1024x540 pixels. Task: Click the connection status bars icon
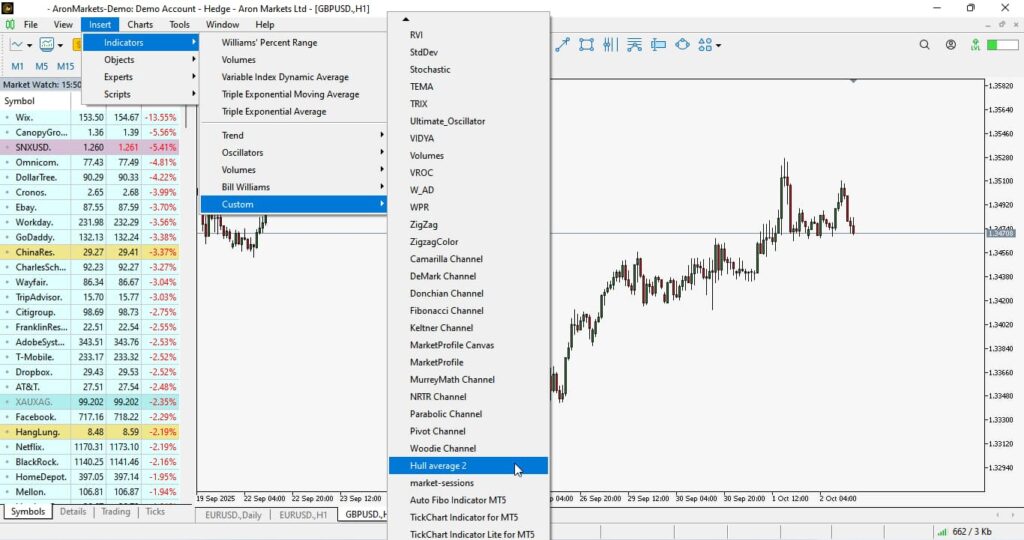pyautogui.click(x=941, y=532)
